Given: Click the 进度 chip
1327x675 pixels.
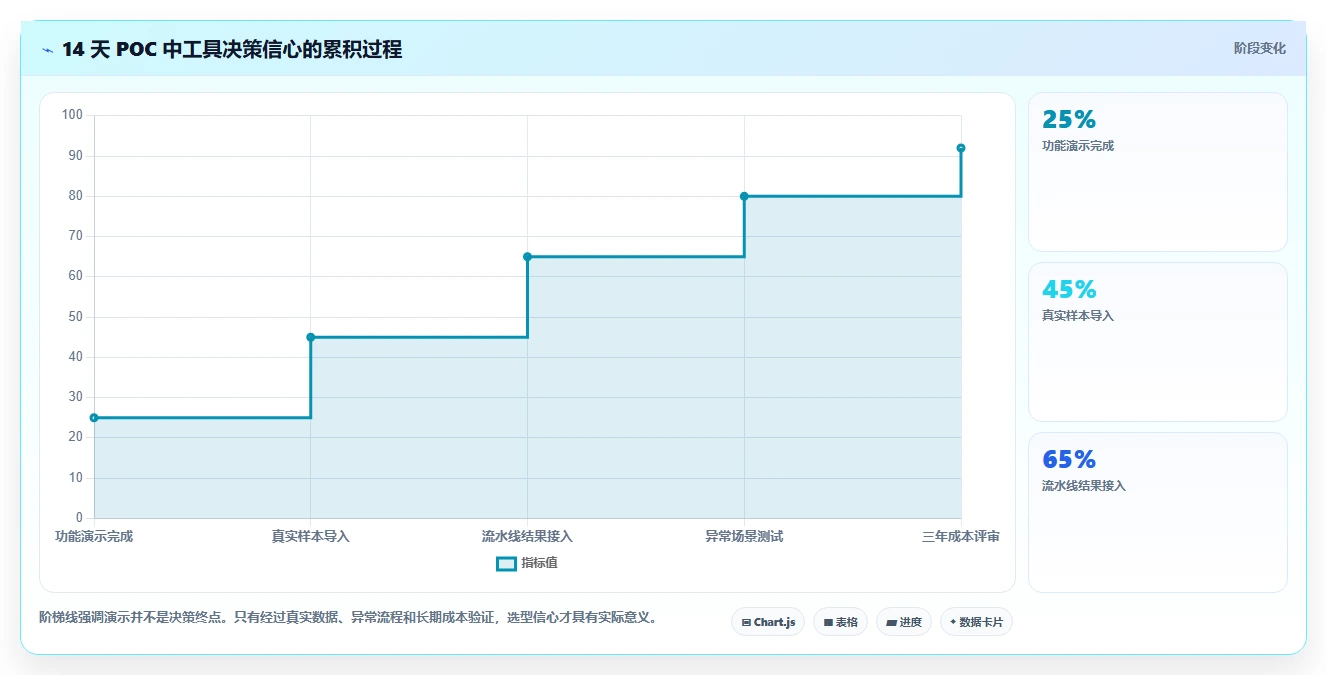Looking at the screenshot, I should click(x=904, y=622).
